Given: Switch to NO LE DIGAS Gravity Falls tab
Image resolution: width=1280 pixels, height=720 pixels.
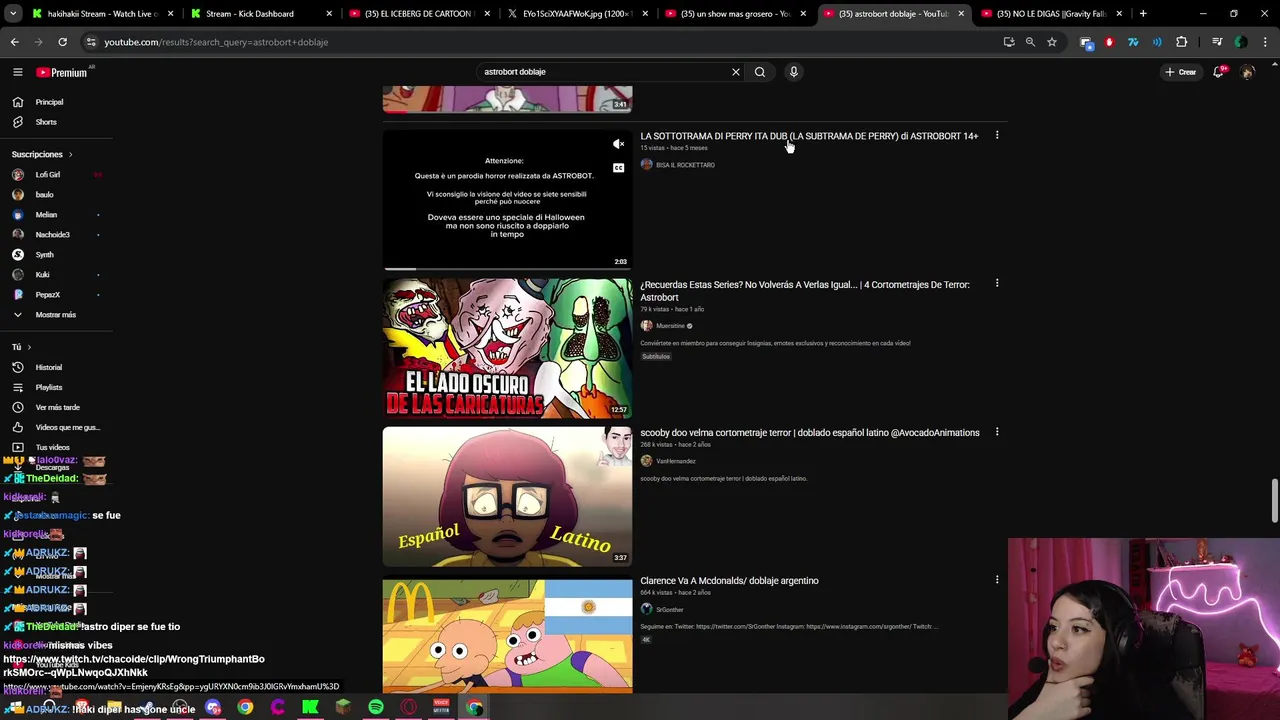Looking at the screenshot, I should click(1050, 14).
